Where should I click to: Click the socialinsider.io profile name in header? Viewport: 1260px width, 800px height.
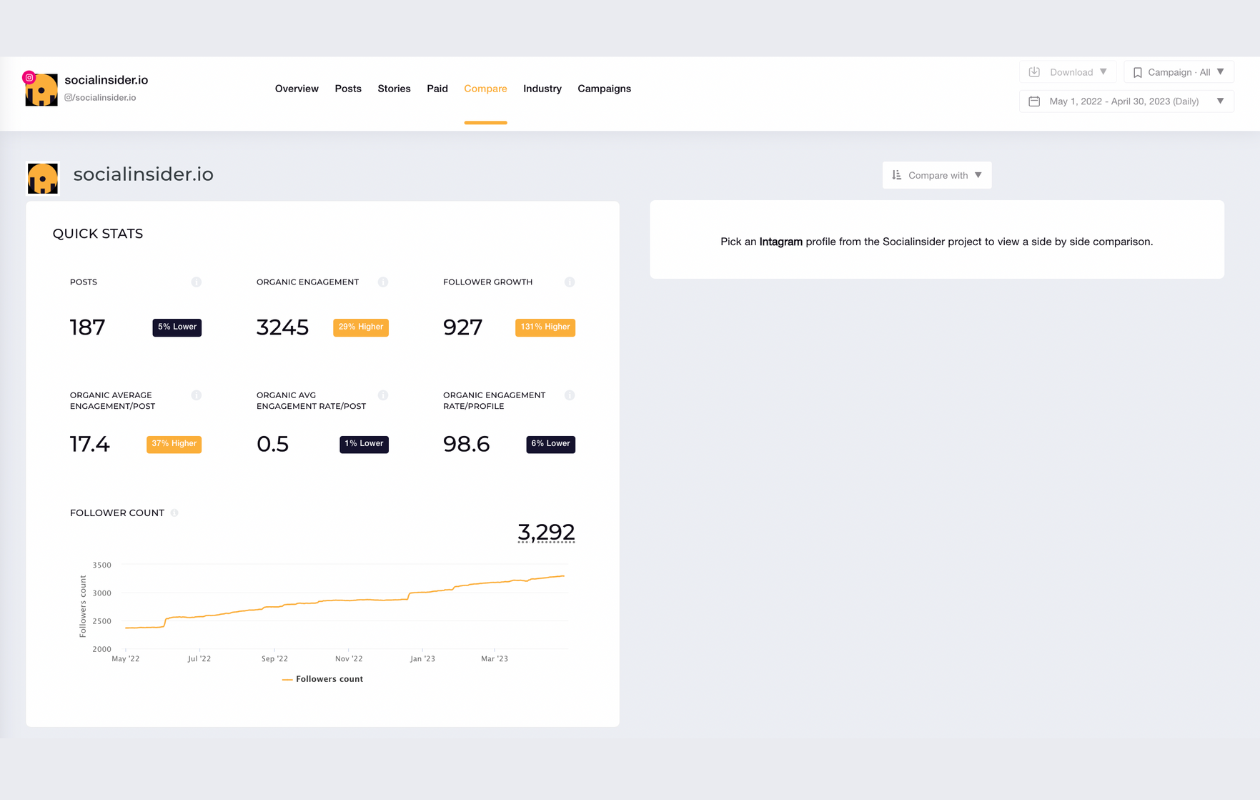(106, 80)
